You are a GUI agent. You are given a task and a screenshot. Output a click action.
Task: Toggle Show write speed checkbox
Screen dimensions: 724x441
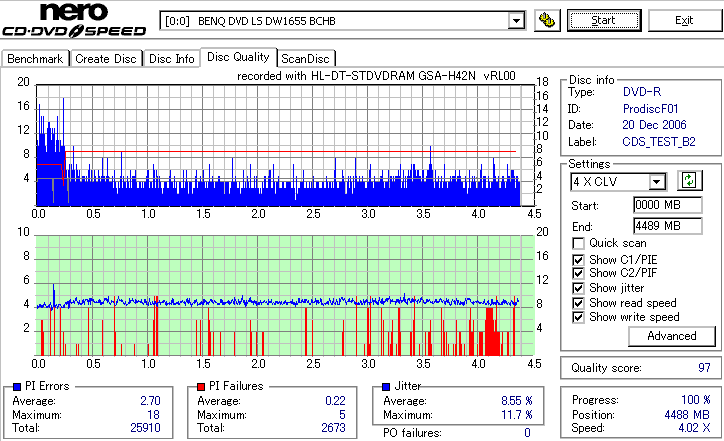coord(578,317)
